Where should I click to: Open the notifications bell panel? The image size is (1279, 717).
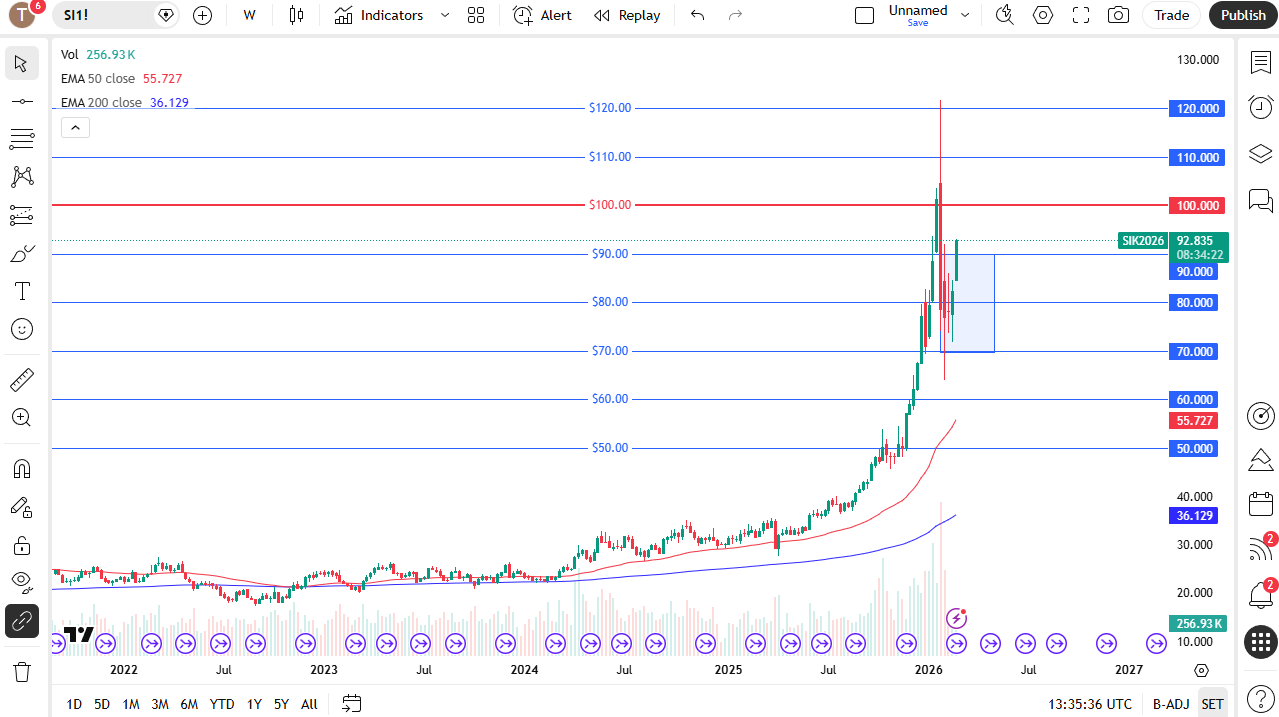click(x=1260, y=595)
